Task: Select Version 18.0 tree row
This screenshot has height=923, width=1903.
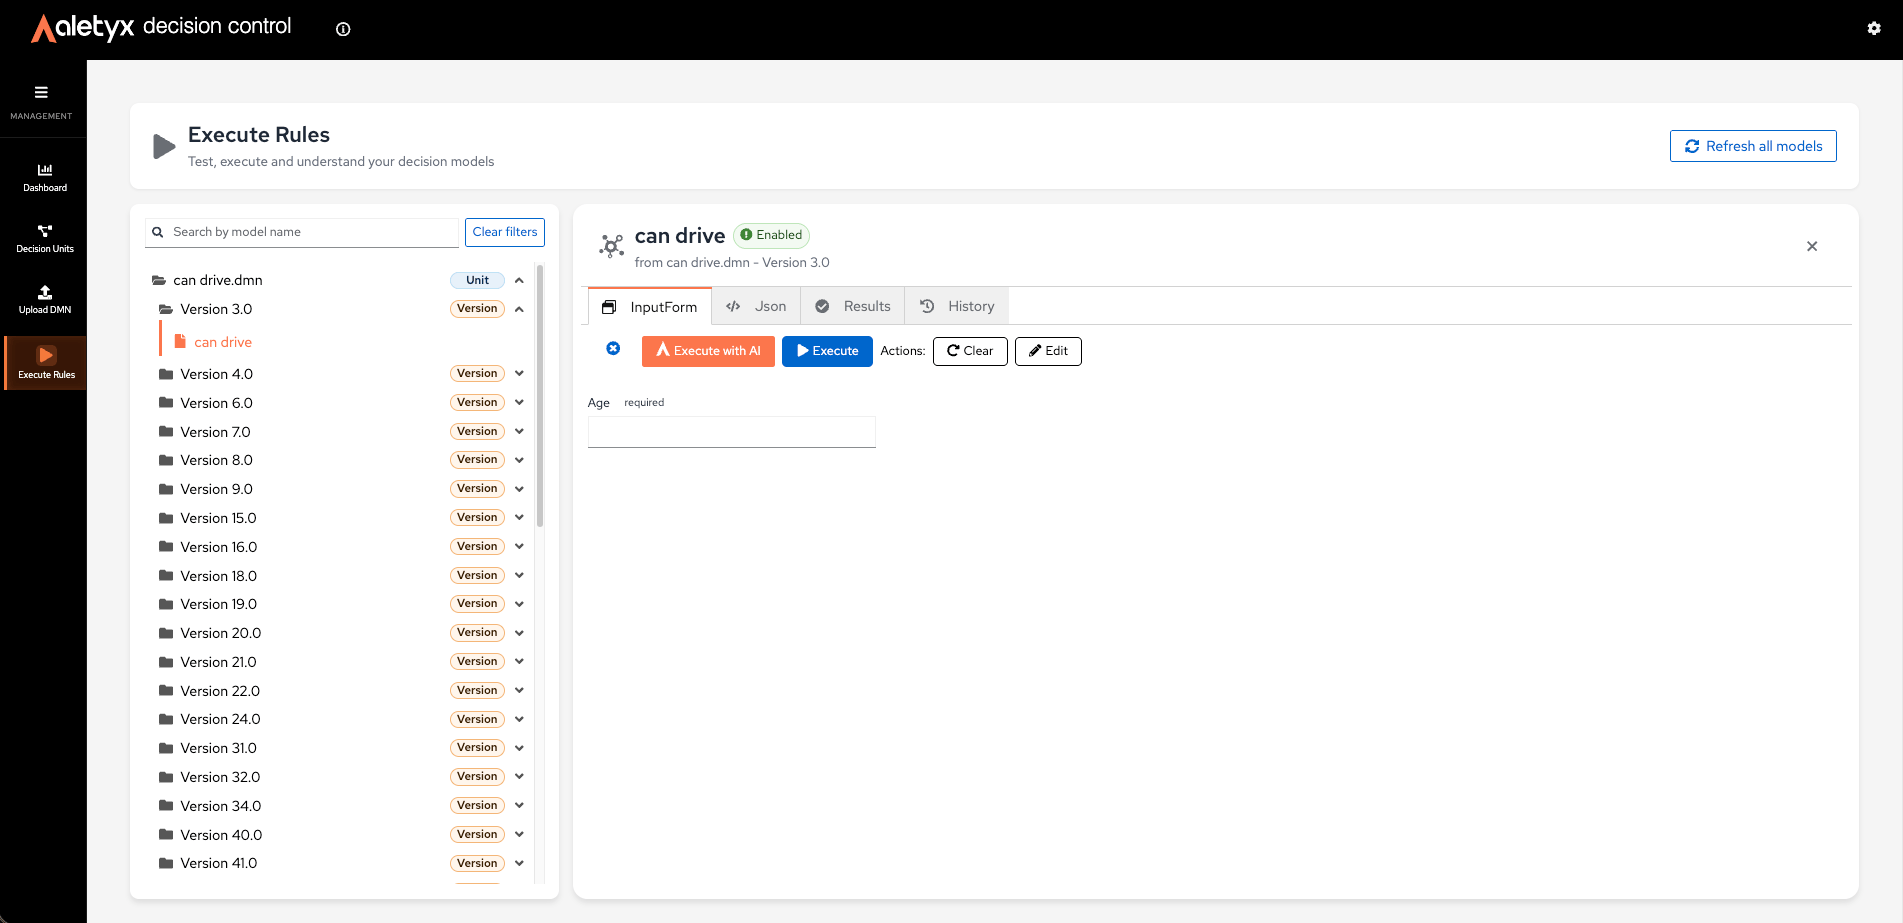Action: (x=340, y=576)
